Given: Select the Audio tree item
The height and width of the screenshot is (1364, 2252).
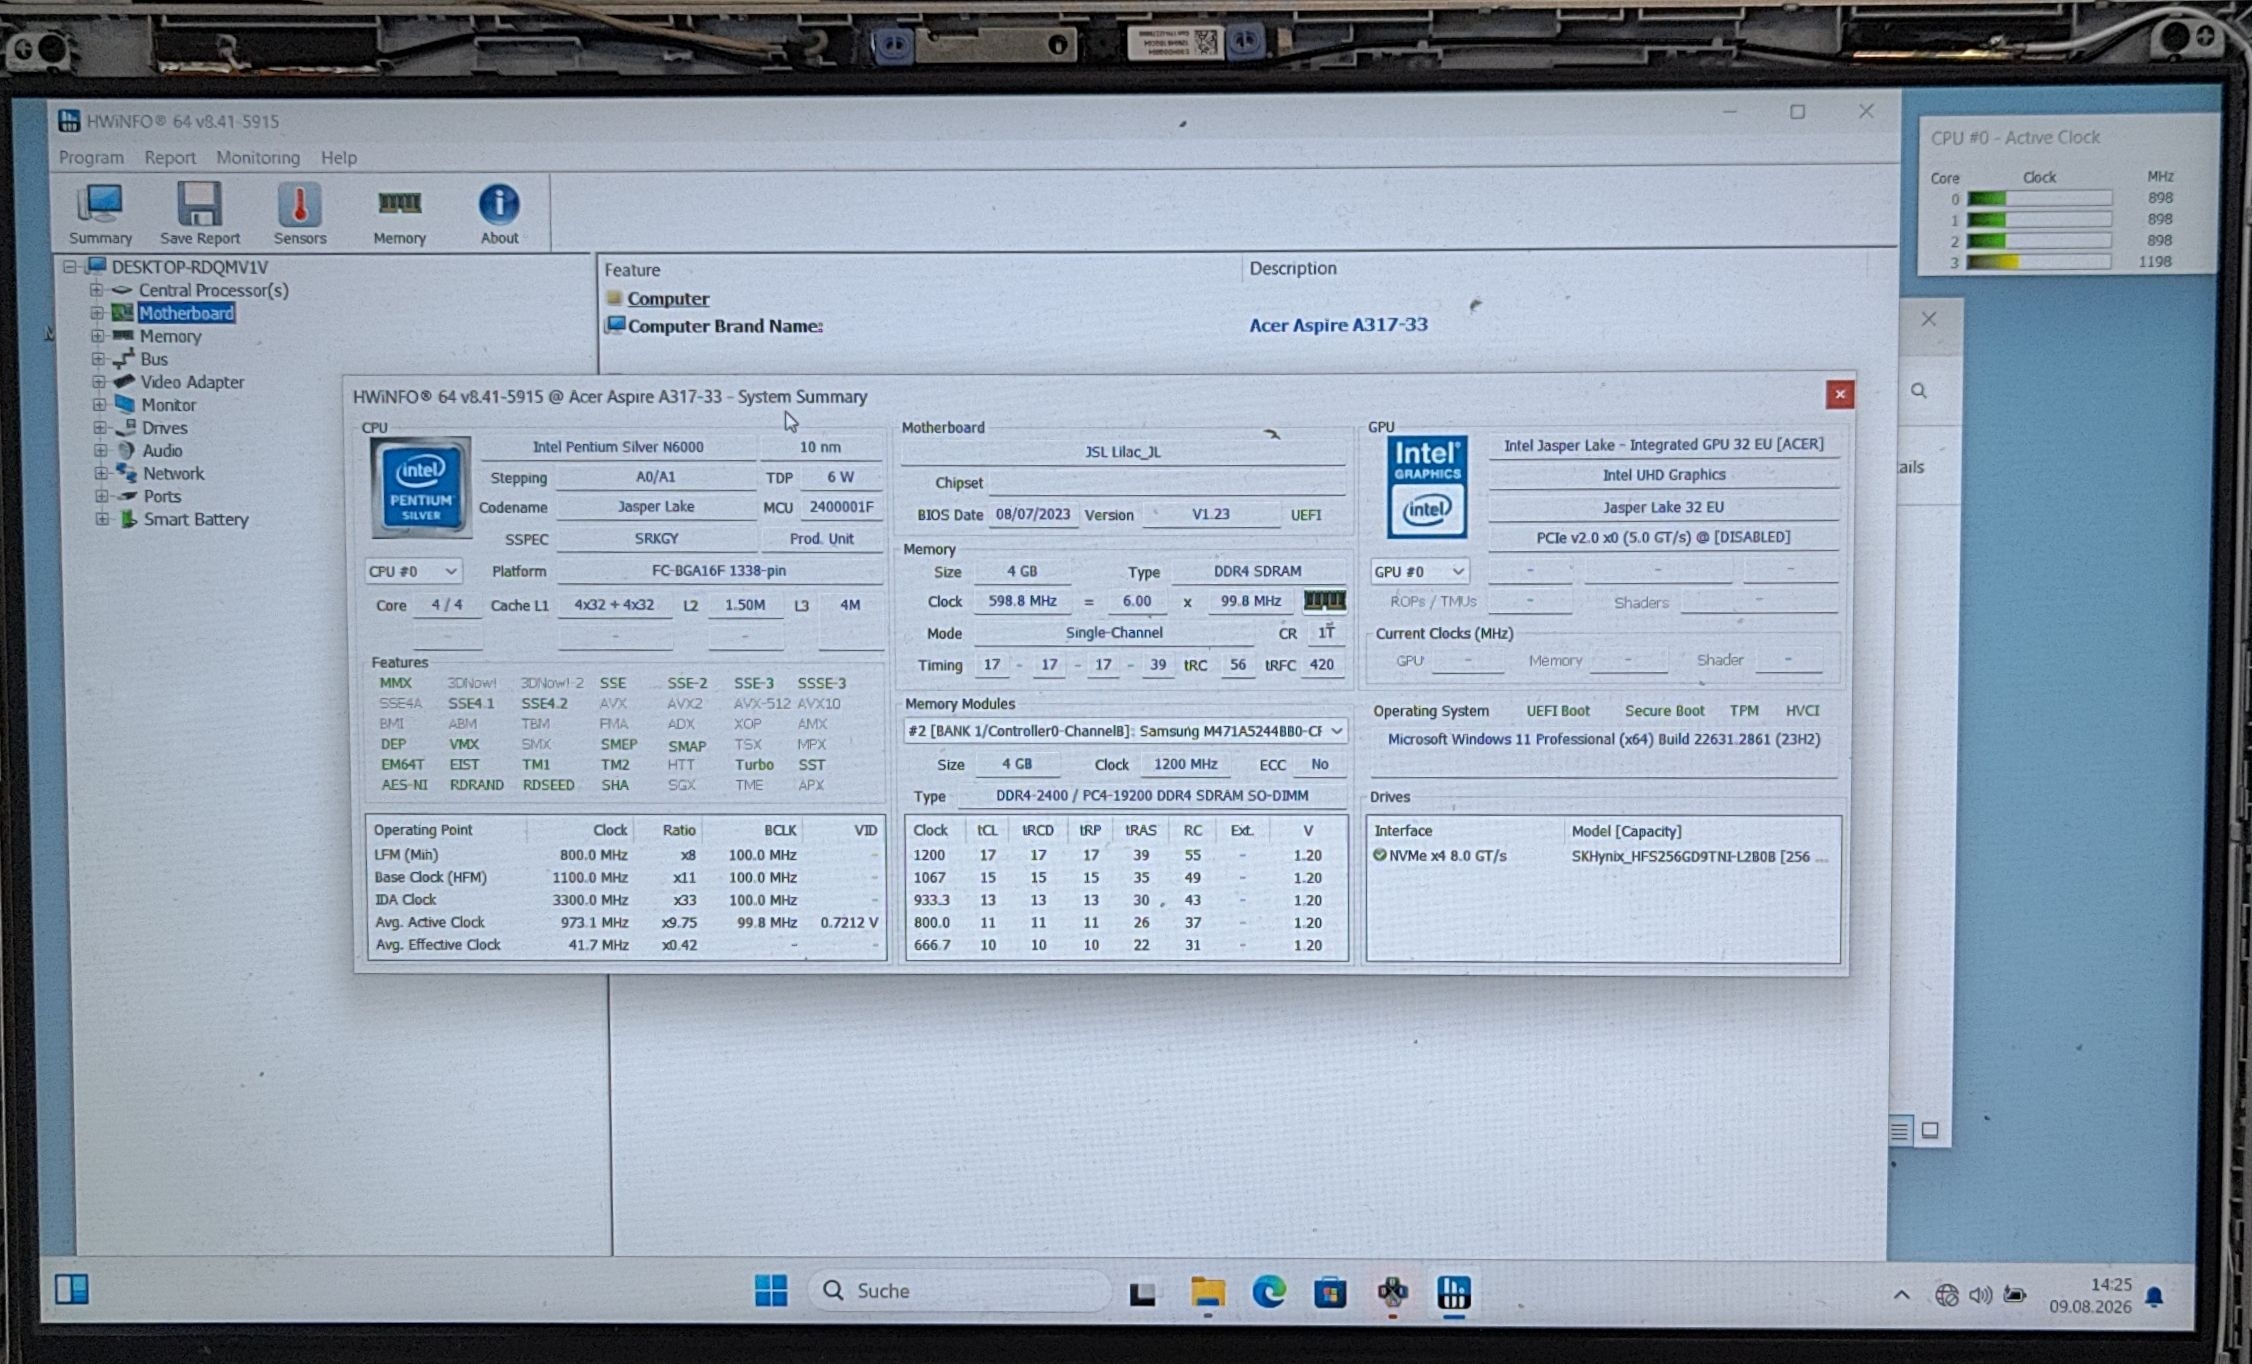Looking at the screenshot, I should point(162,450).
